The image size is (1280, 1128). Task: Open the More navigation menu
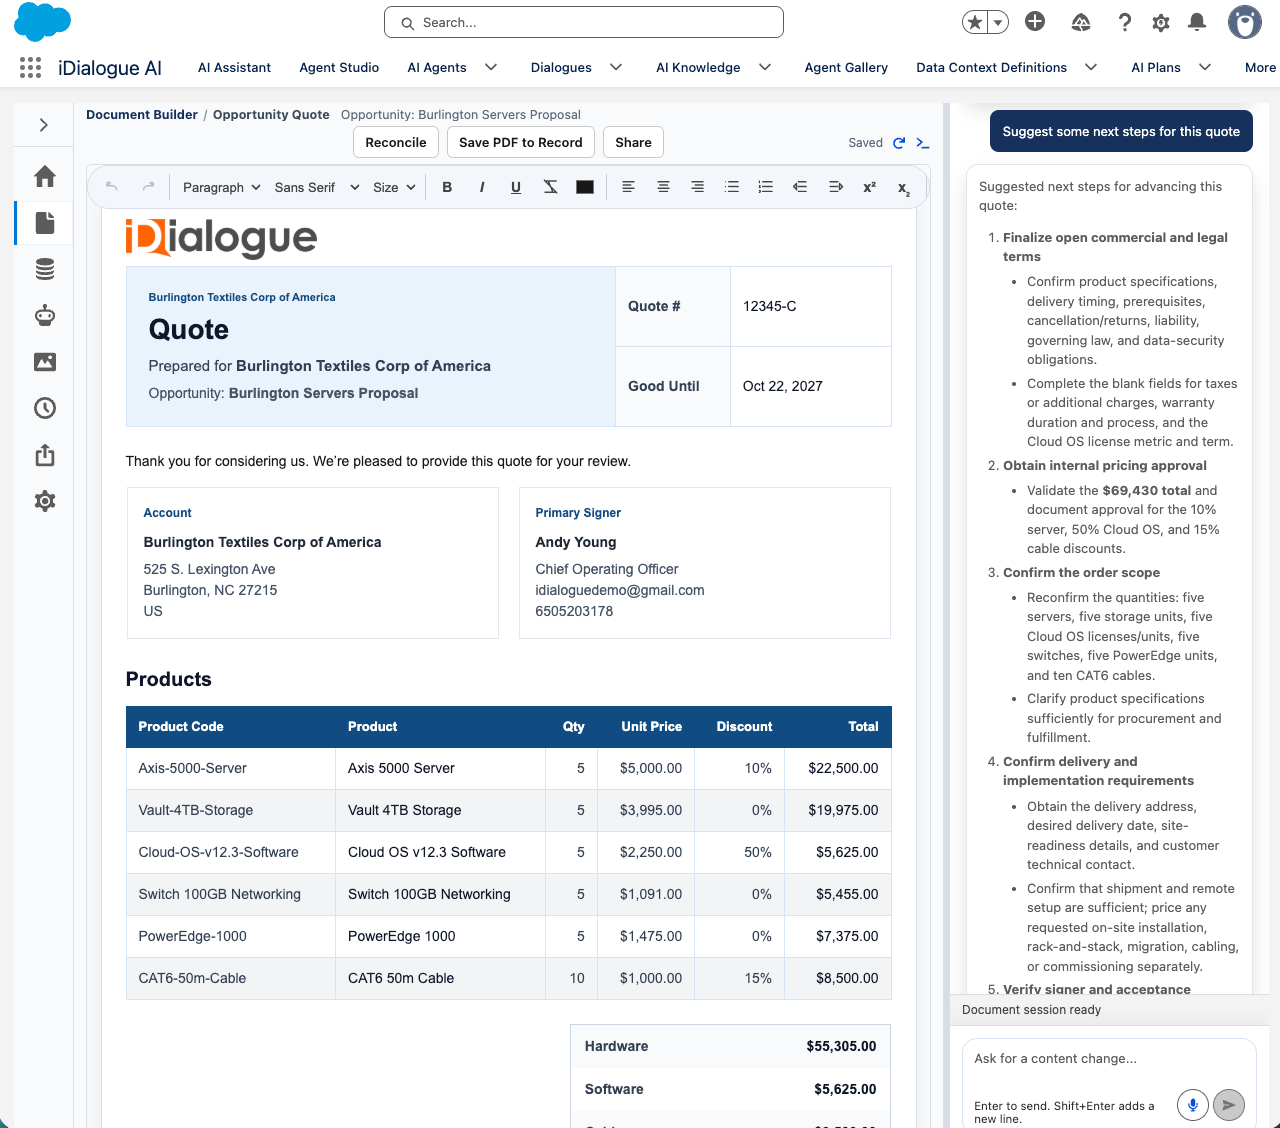[x=1260, y=67]
